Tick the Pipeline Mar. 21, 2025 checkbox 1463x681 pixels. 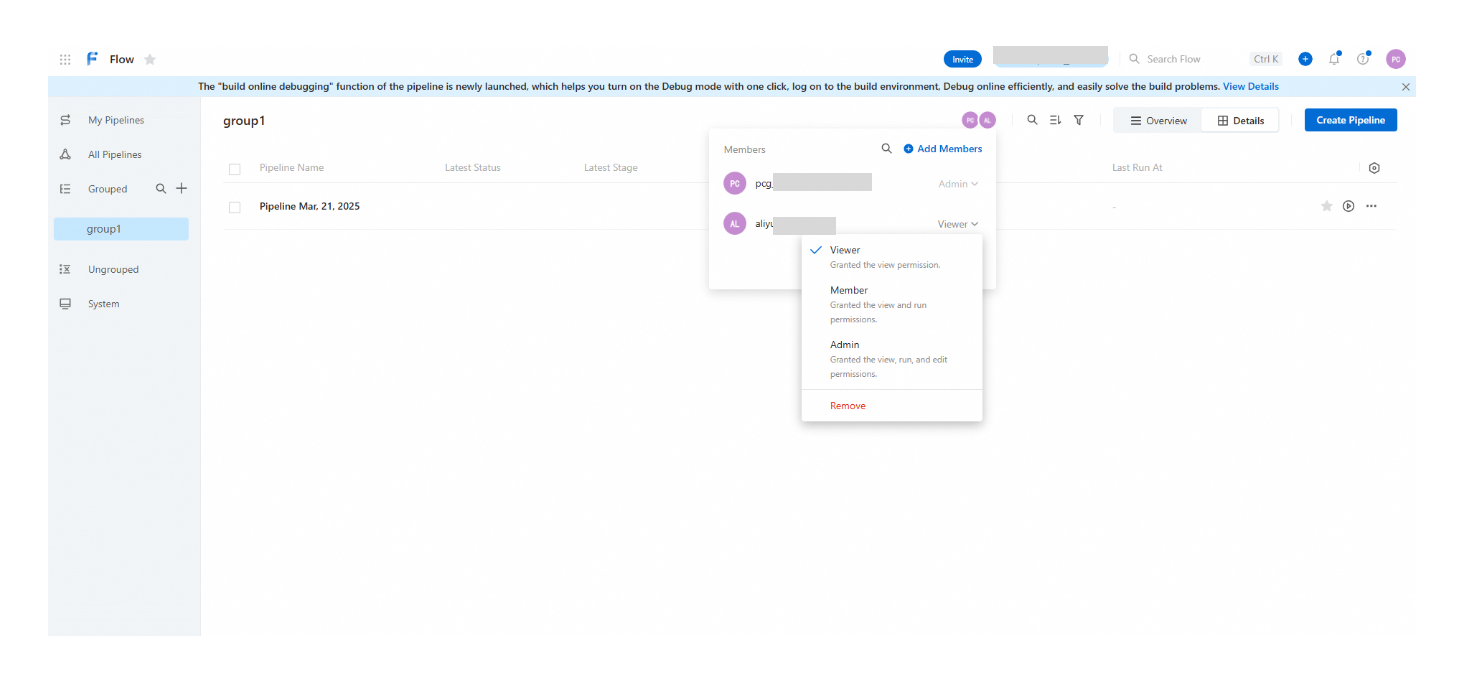[x=235, y=207]
